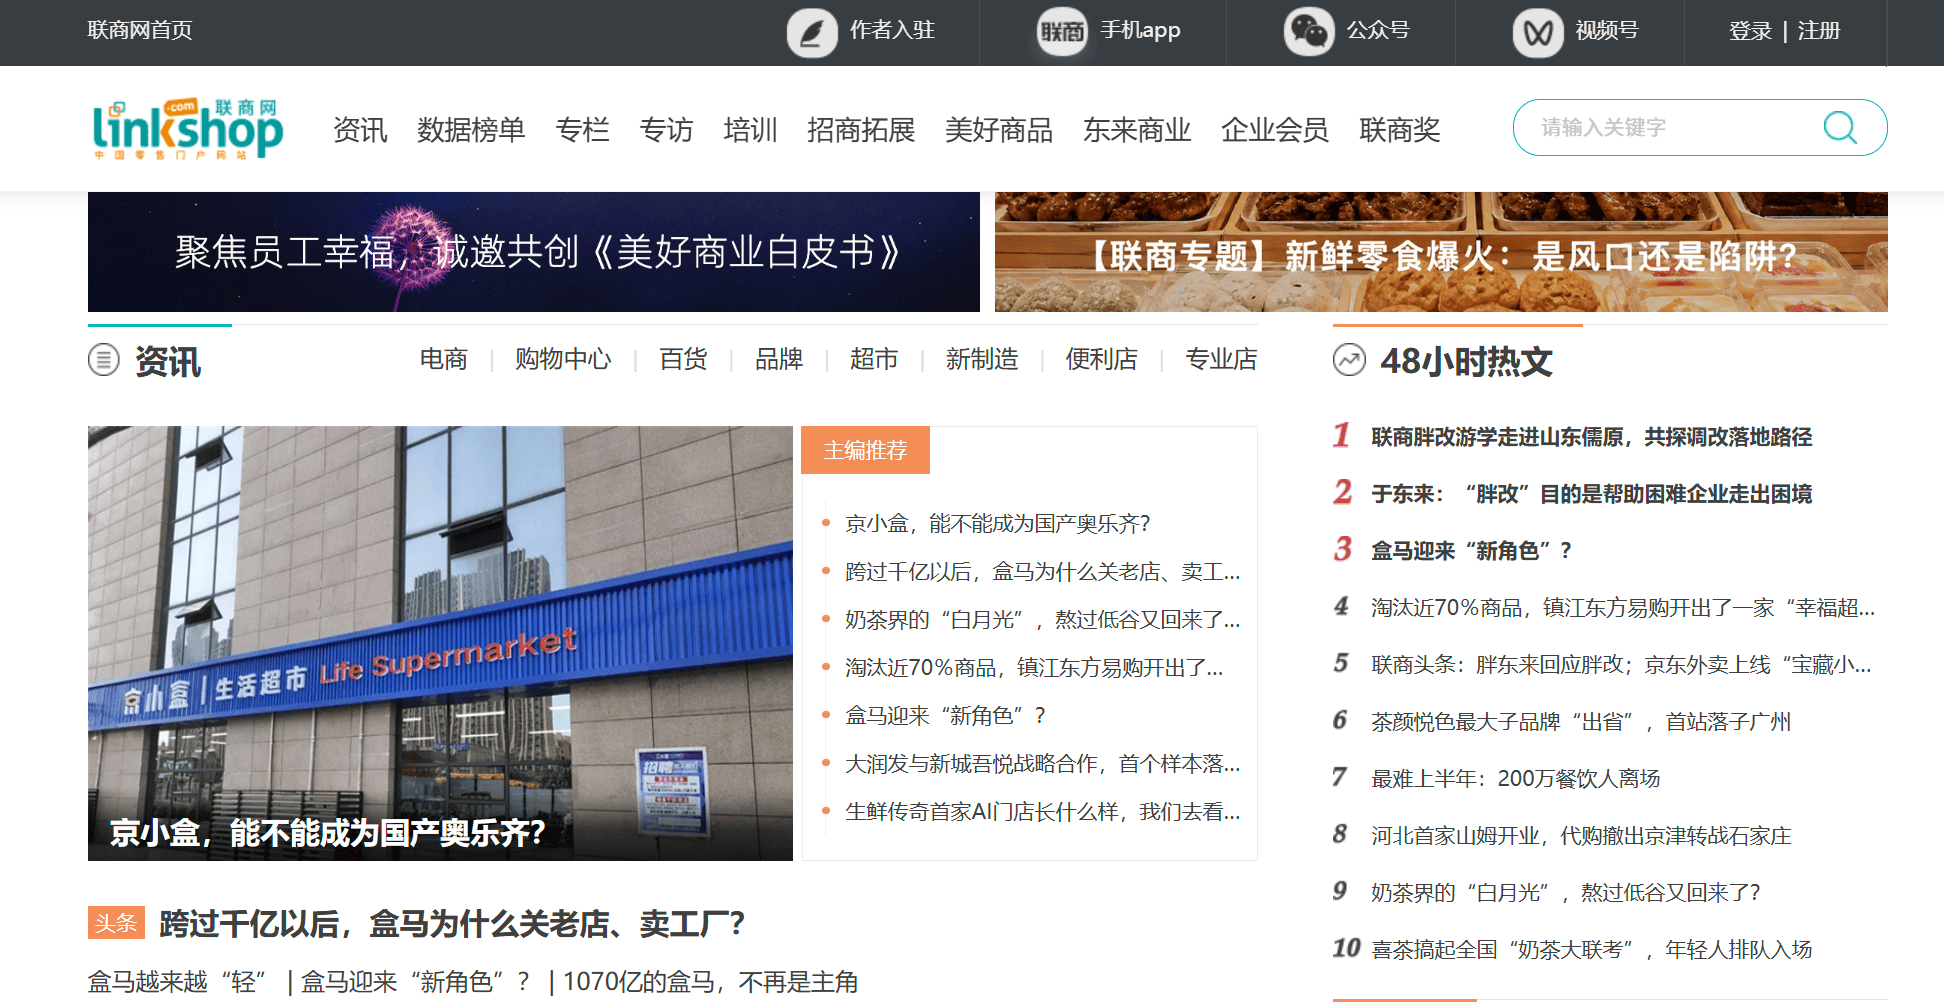
Task: Open the 培训 menu item
Action: 750,130
